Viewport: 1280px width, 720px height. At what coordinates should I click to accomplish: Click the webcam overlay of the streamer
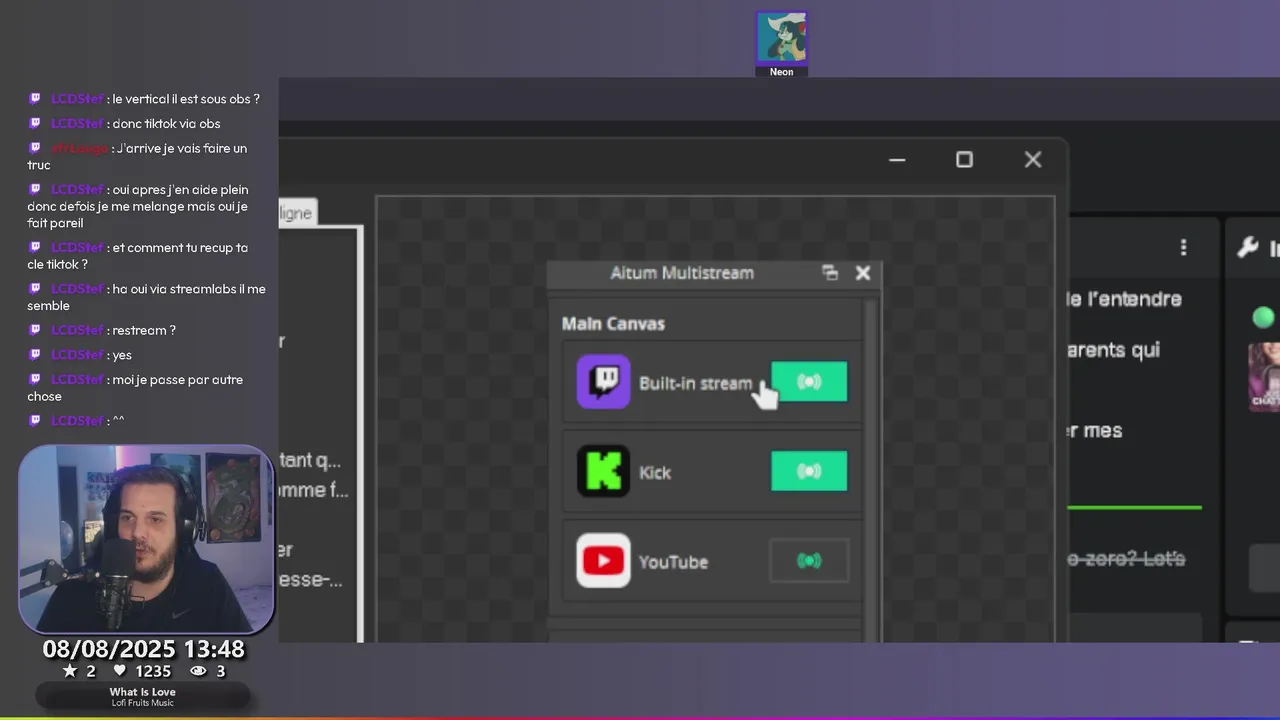point(146,540)
